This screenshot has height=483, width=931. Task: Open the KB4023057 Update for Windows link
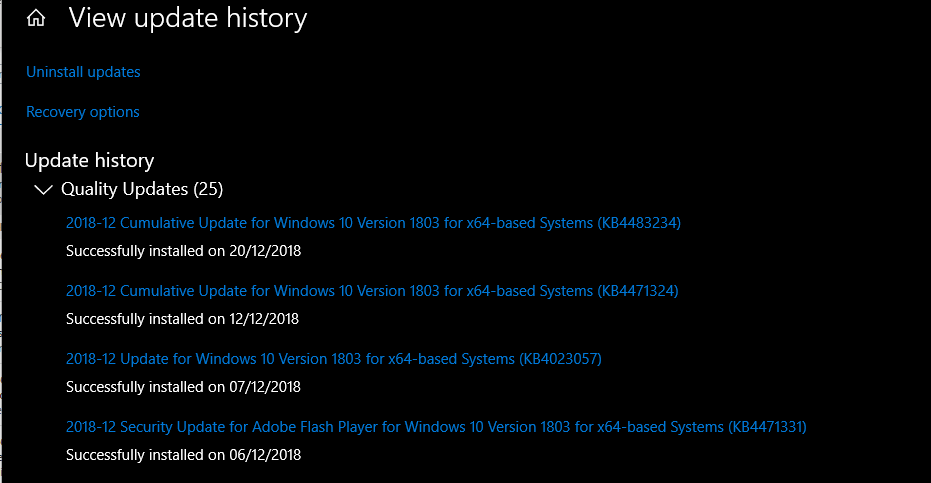pyautogui.click(x=334, y=359)
